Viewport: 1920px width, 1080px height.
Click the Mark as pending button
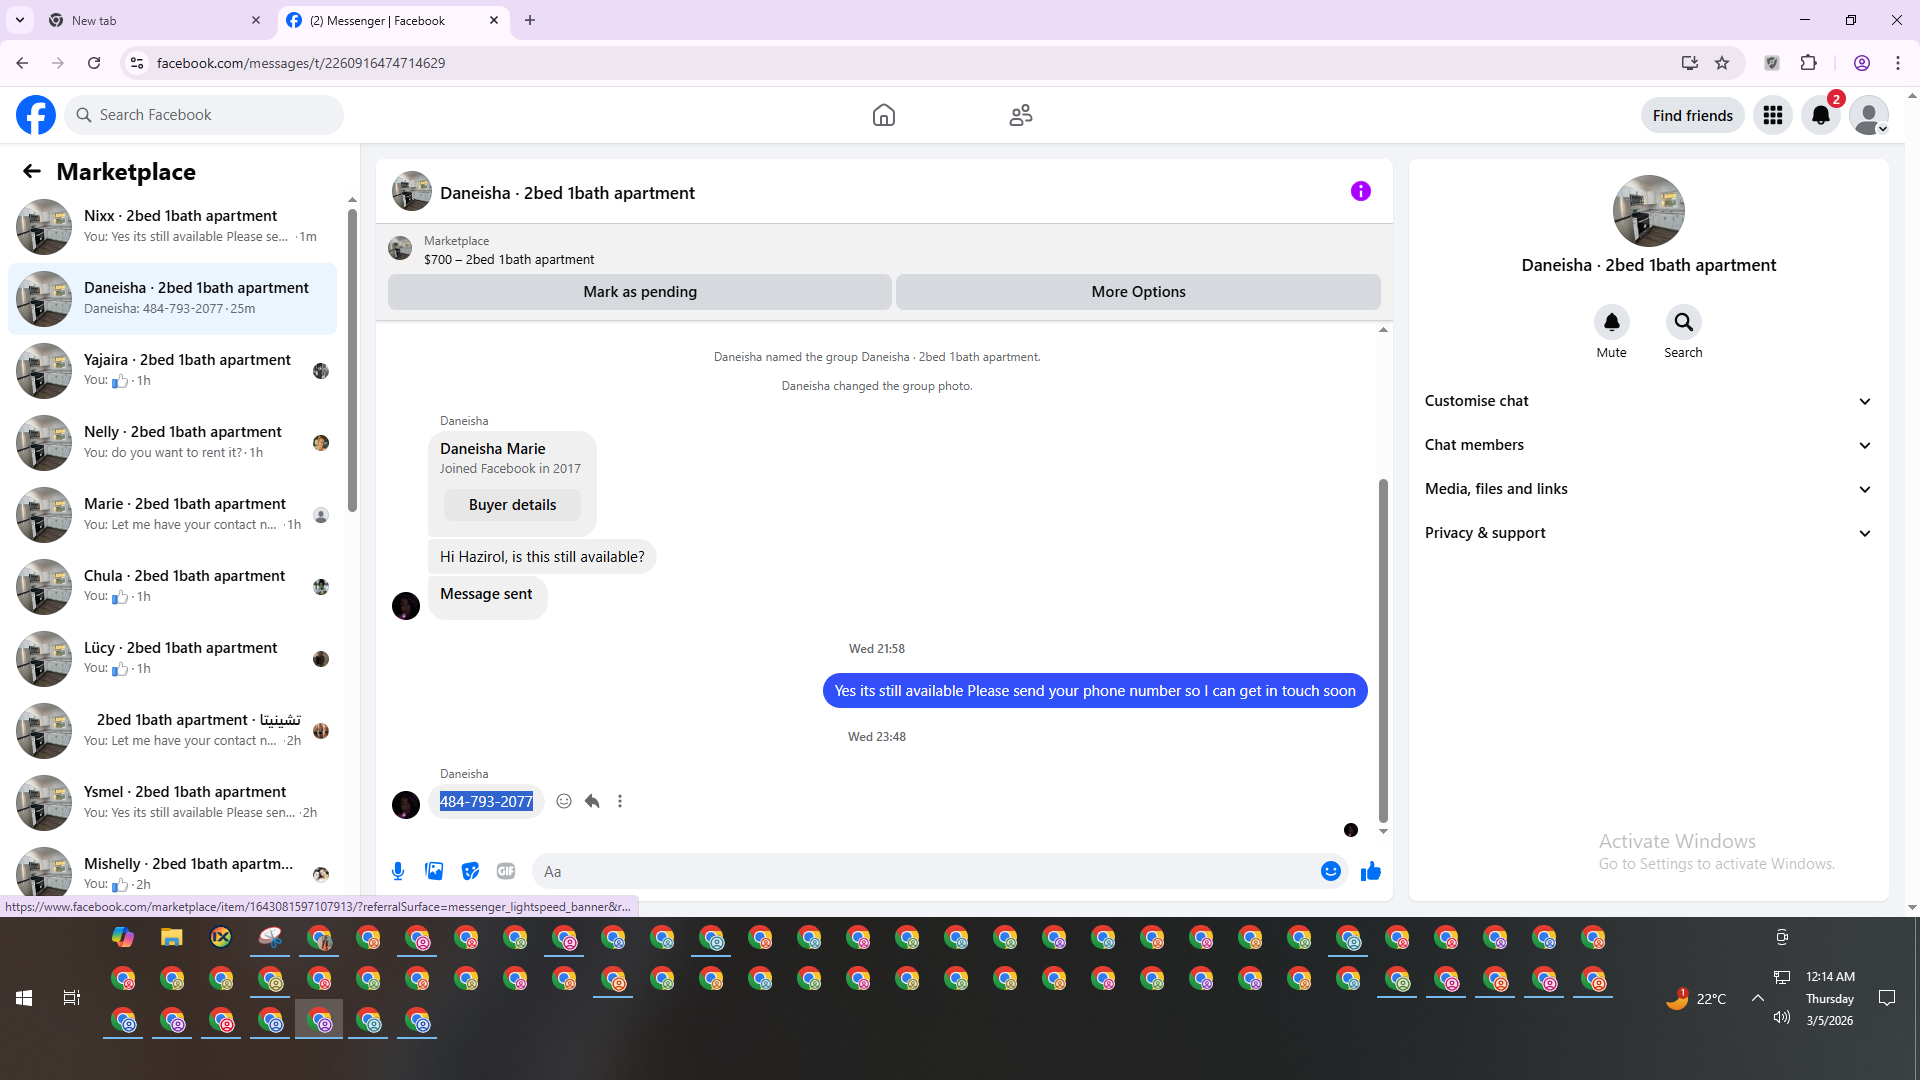(x=640, y=292)
